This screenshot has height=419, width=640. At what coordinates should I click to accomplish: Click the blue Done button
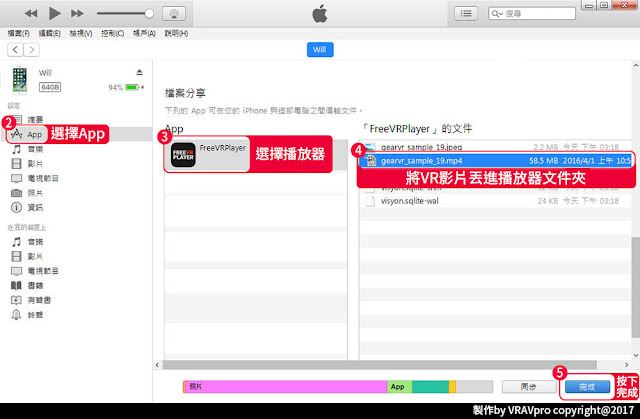pyautogui.click(x=587, y=386)
